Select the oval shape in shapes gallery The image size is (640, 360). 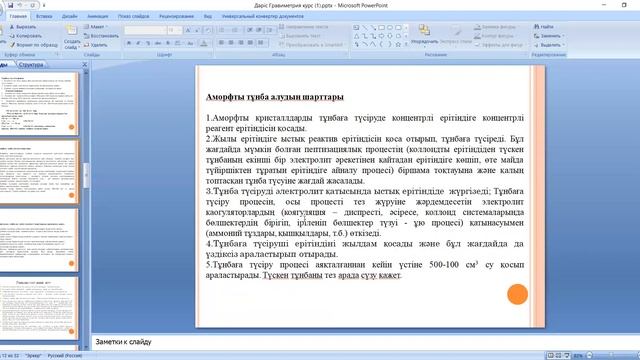(390, 28)
